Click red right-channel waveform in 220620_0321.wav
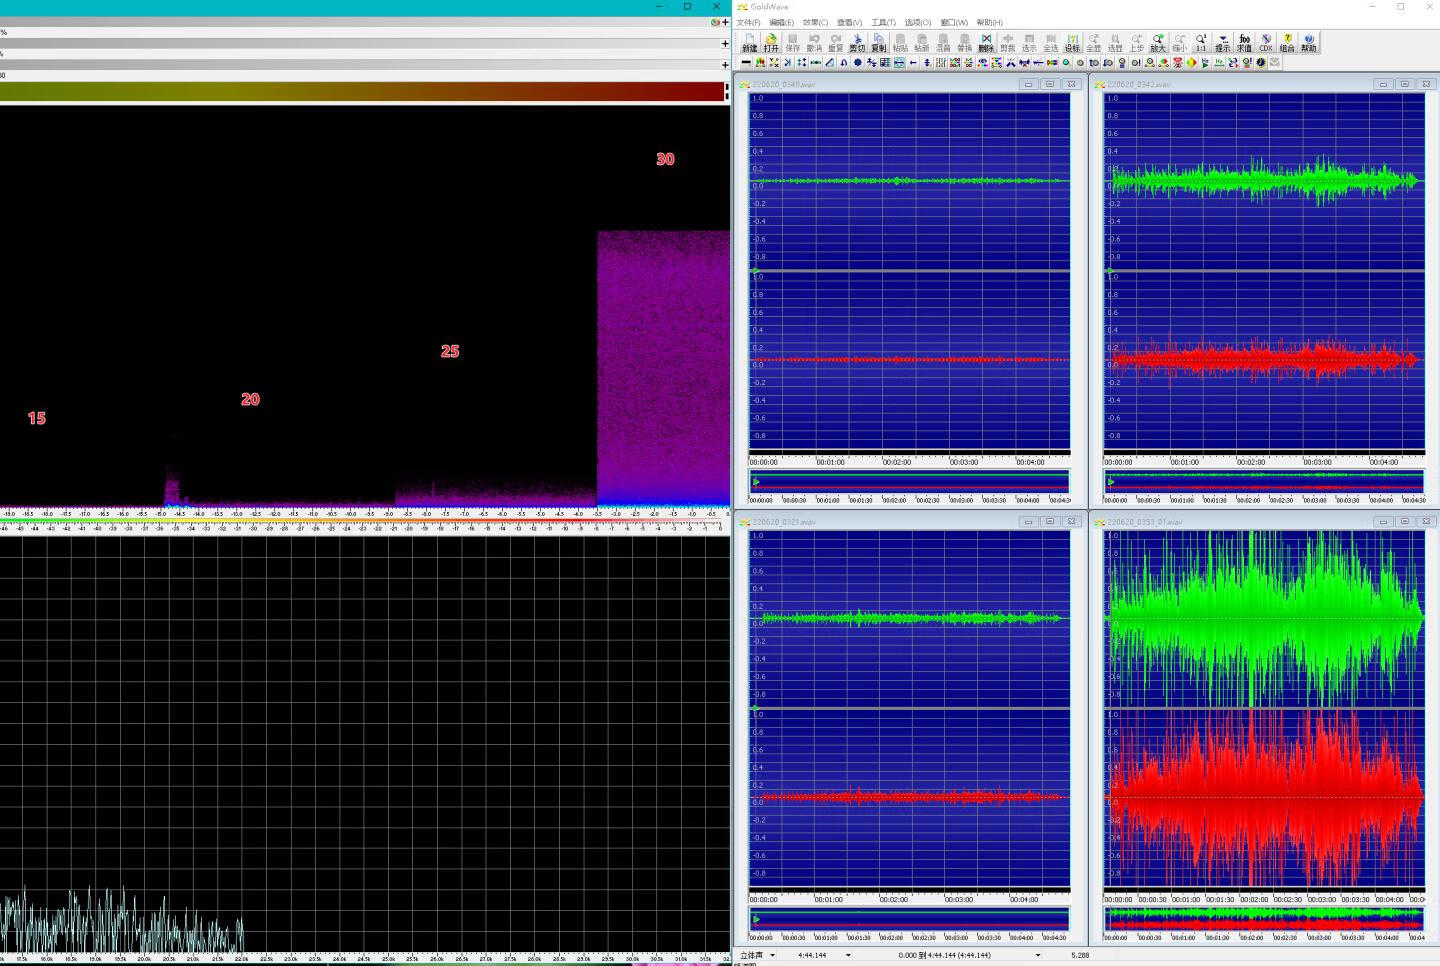The width and height of the screenshot is (1440, 966). tap(910, 797)
